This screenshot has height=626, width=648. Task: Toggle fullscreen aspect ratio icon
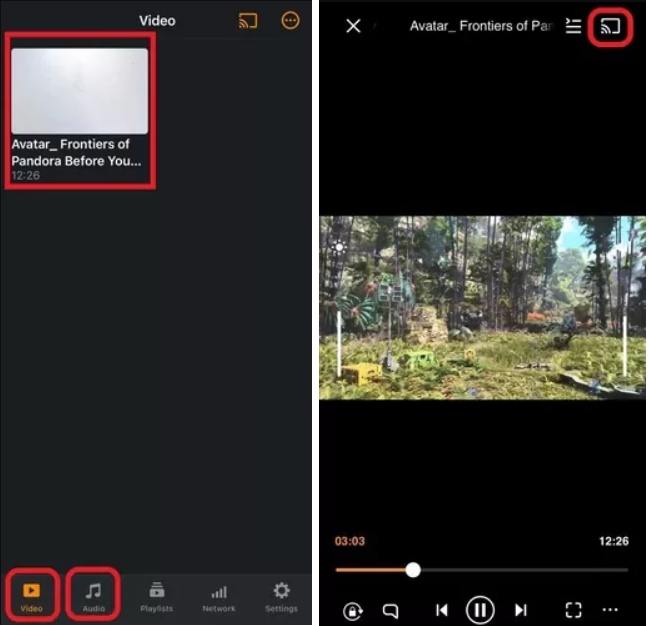(x=573, y=610)
